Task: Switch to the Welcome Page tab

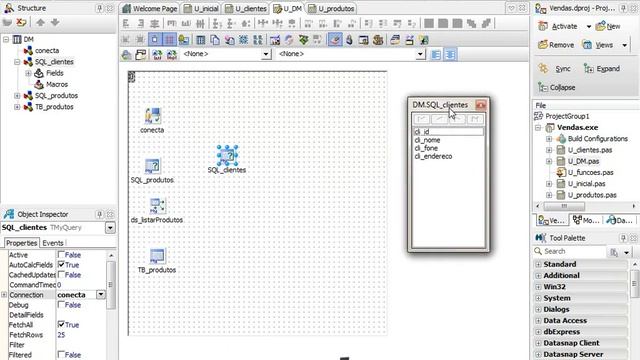Action: pos(150,9)
